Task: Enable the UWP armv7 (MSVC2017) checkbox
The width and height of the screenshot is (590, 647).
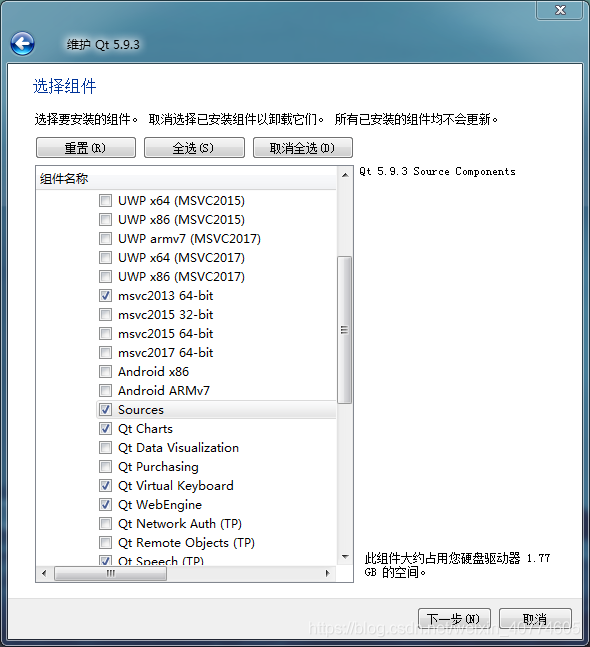Action: (x=106, y=239)
